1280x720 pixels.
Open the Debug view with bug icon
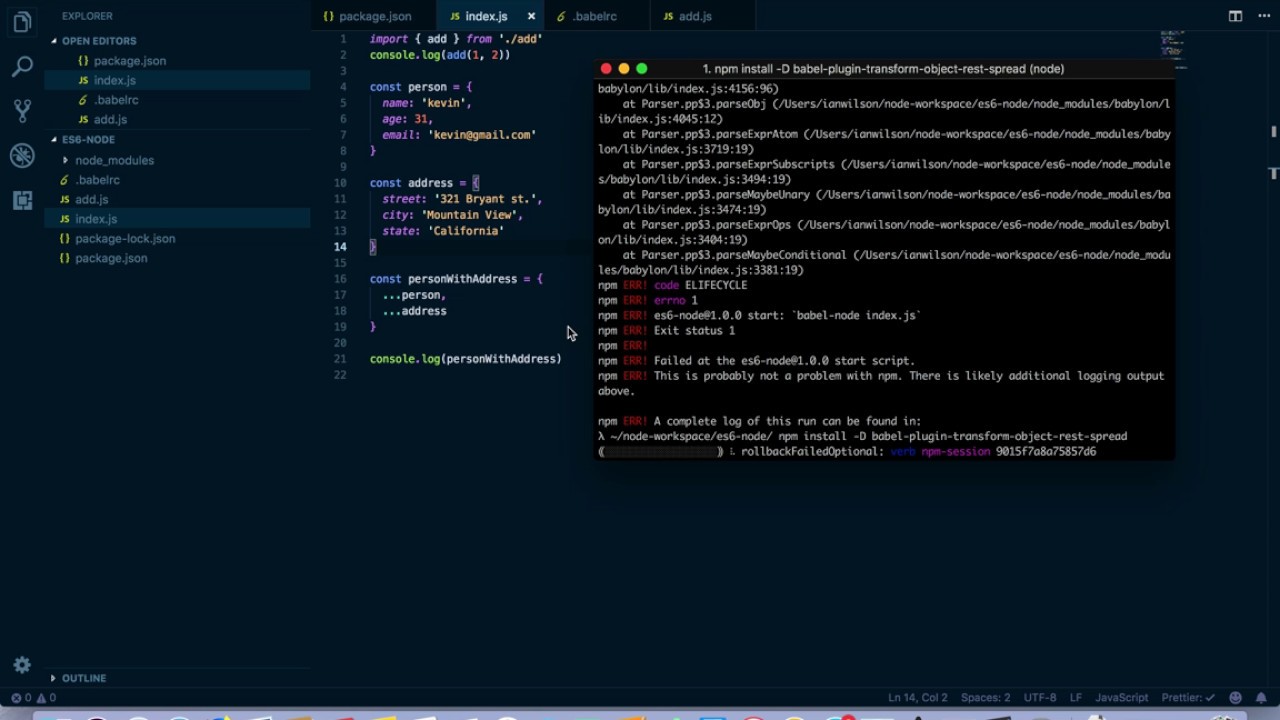tap(22, 155)
